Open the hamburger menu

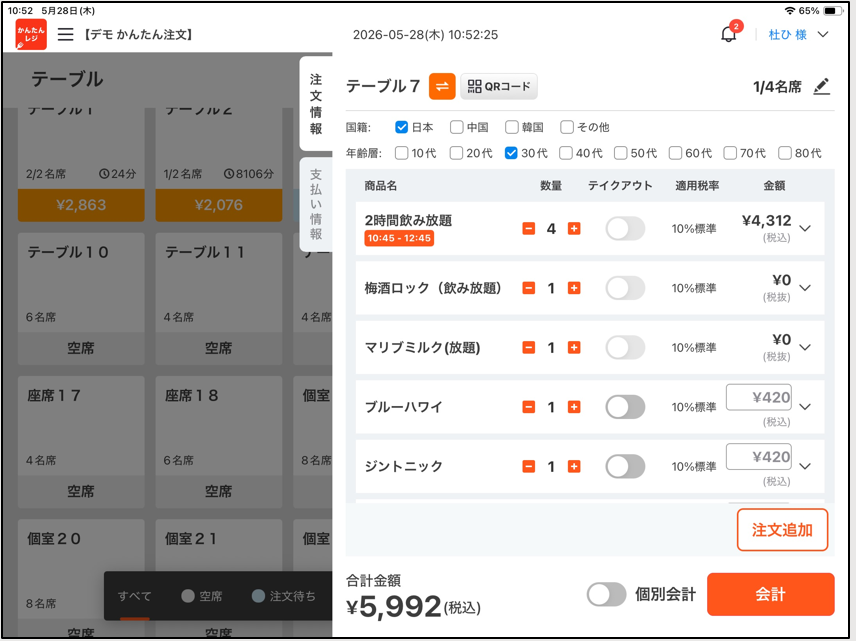pos(66,34)
